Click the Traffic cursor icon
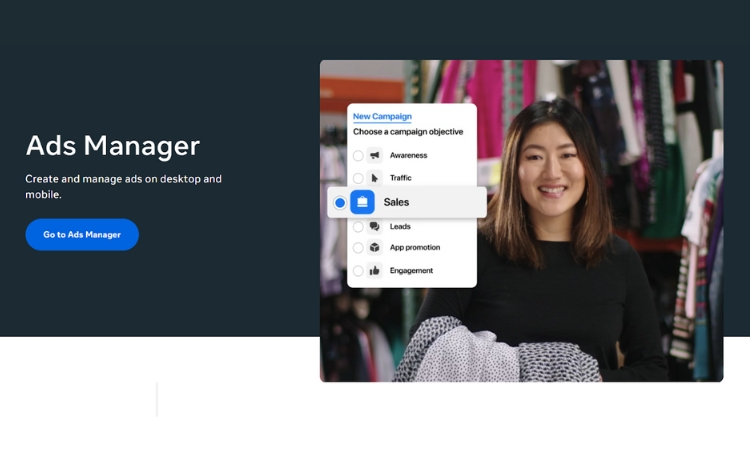Image resolution: width=750 pixels, height=450 pixels. (375, 178)
